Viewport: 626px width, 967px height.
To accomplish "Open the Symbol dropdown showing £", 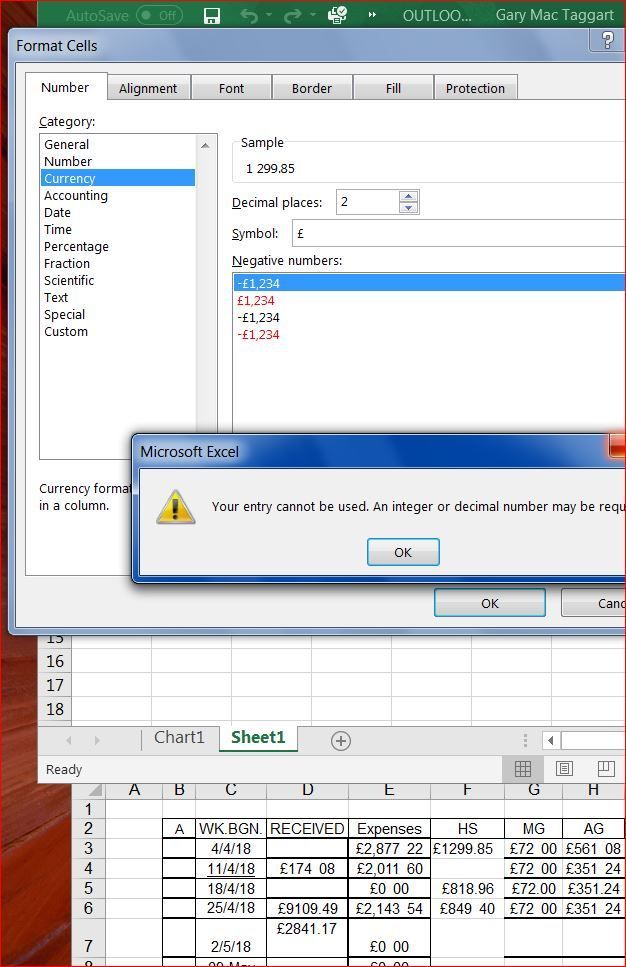I will (458, 234).
